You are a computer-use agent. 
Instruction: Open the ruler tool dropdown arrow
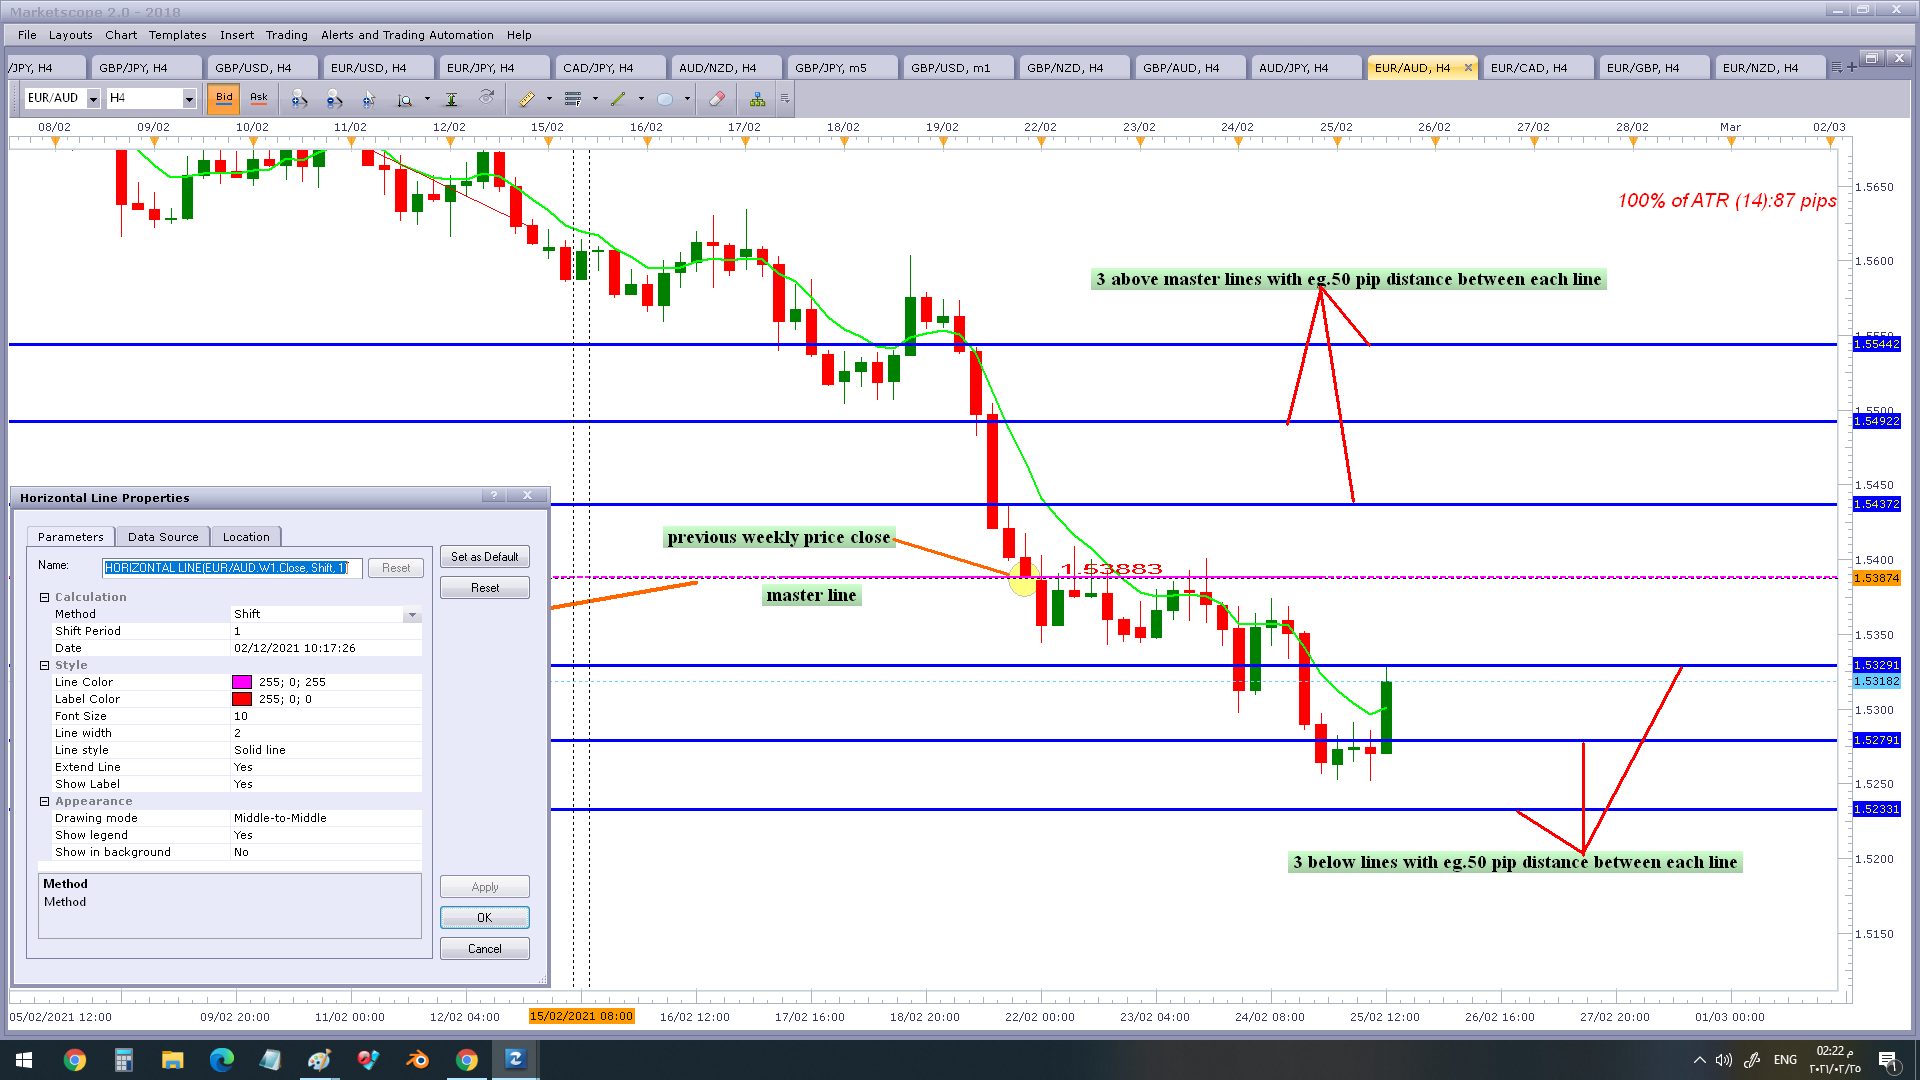549,99
